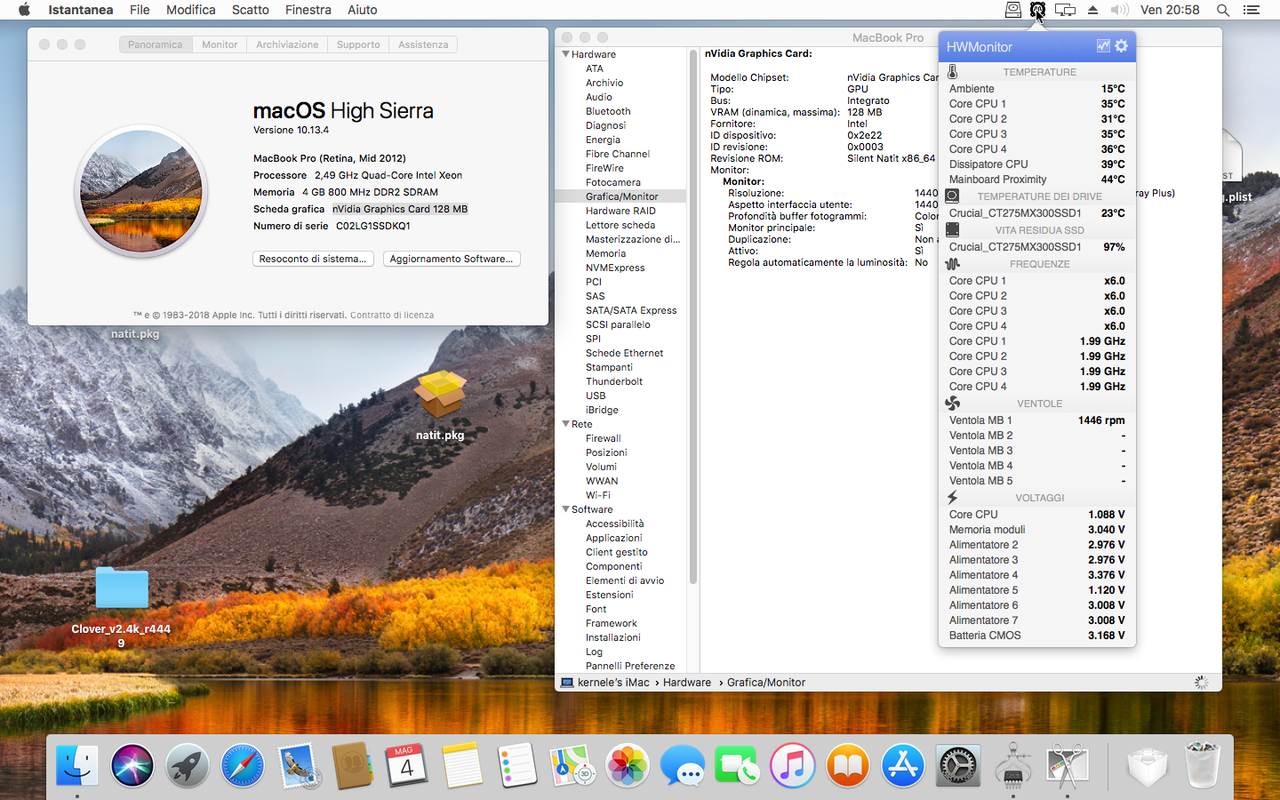Image resolution: width=1280 pixels, height=800 pixels.
Task: Launch Siri from the Dock
Action: (132, 766)
